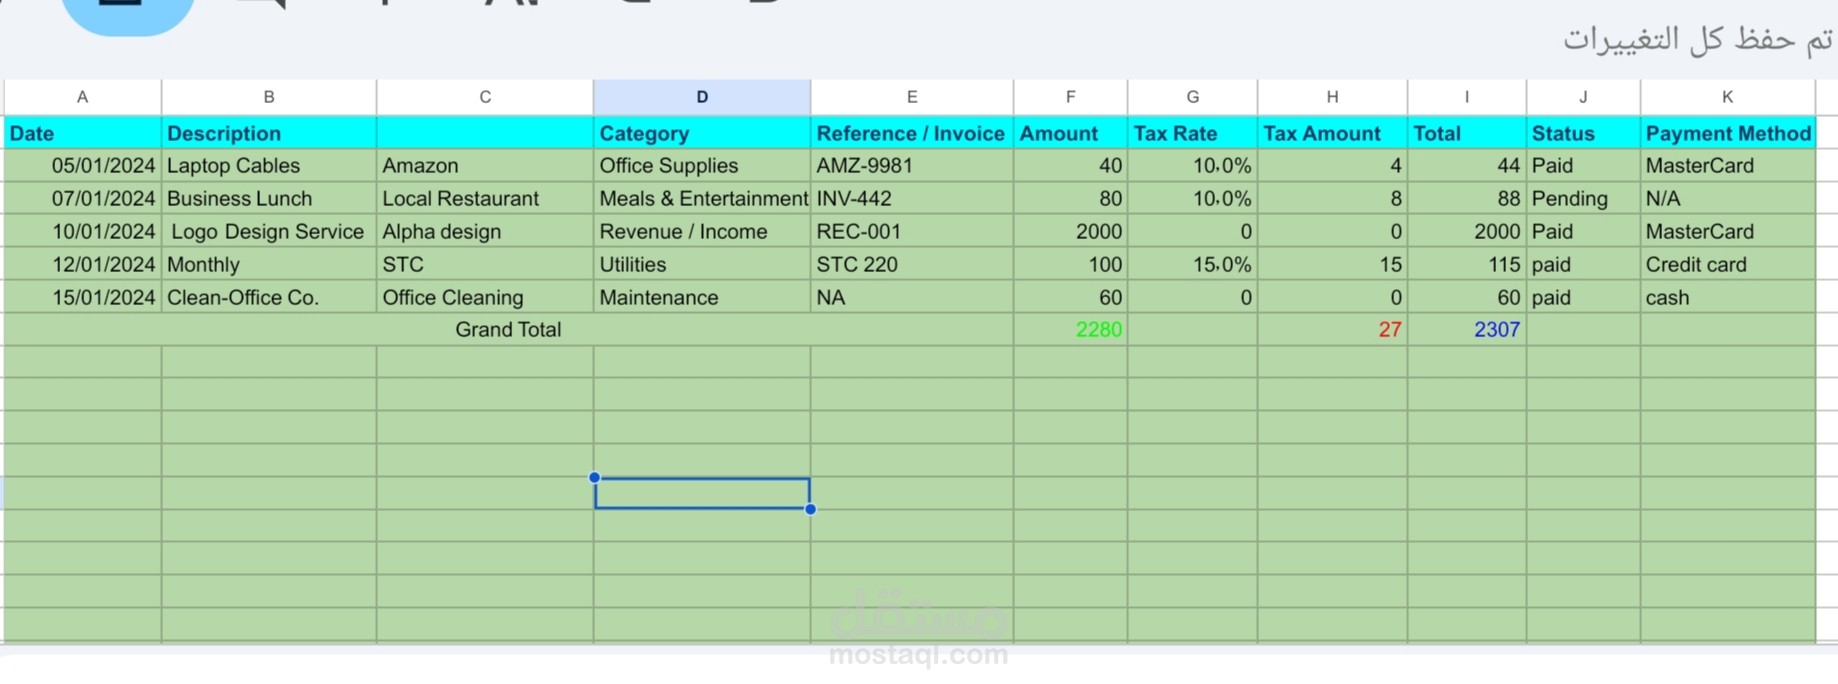Select the 'STC' vendor cell
The width and height of the screenshot is (1838, 684).
(485, 265)
